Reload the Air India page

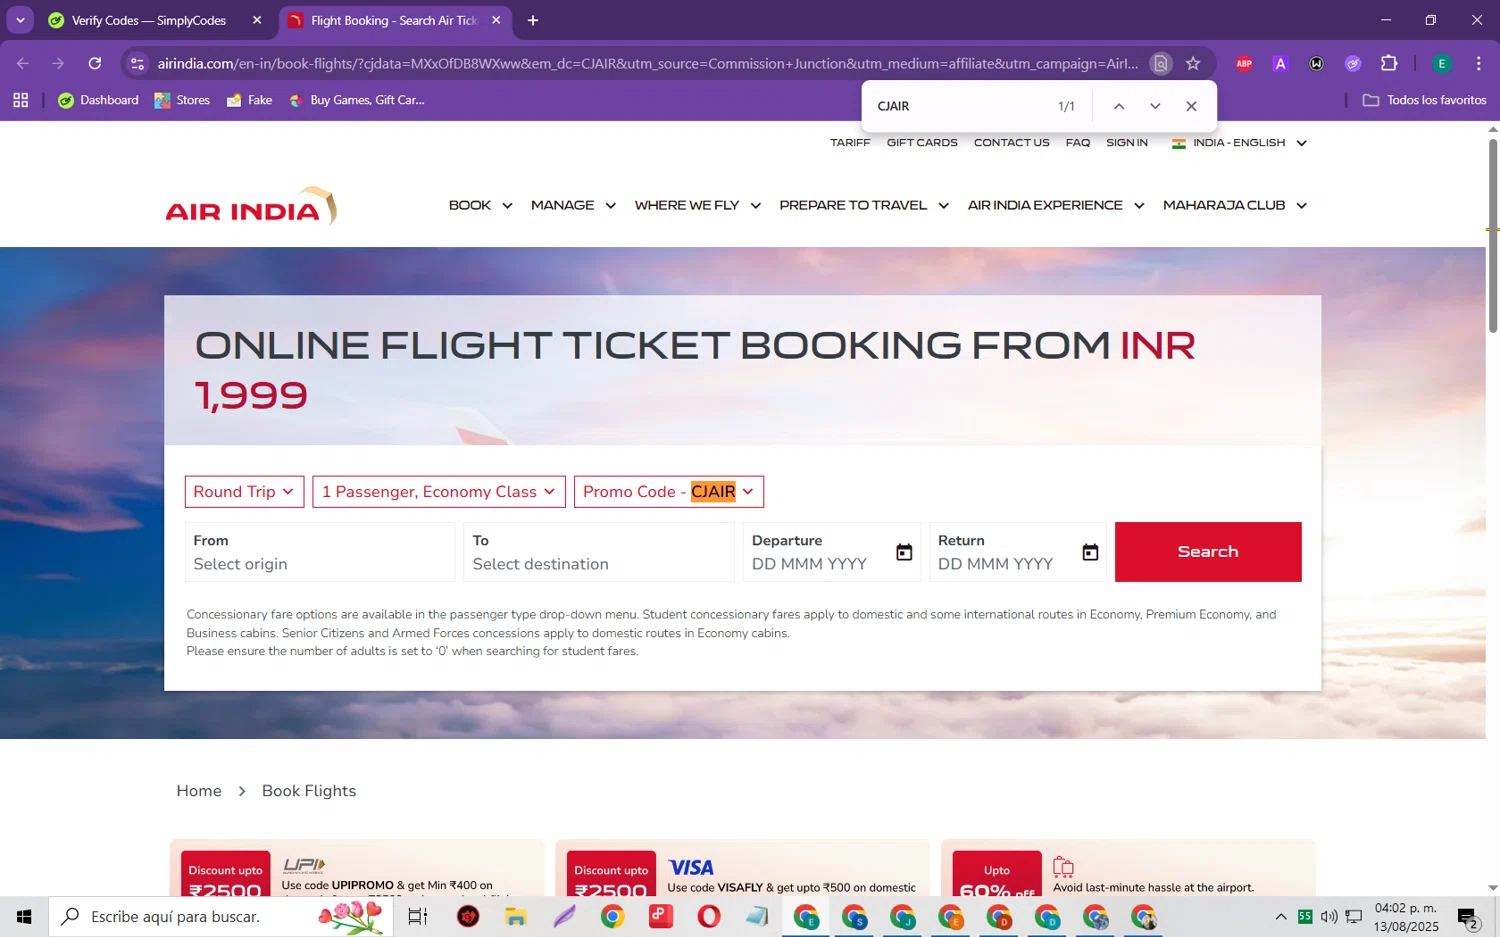(94, 63)
